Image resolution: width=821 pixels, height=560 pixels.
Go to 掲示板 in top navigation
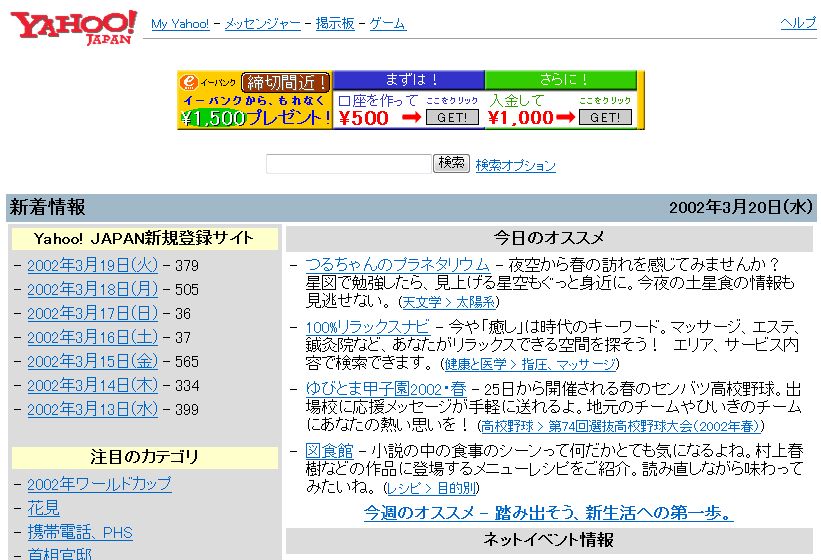[335, 24]
